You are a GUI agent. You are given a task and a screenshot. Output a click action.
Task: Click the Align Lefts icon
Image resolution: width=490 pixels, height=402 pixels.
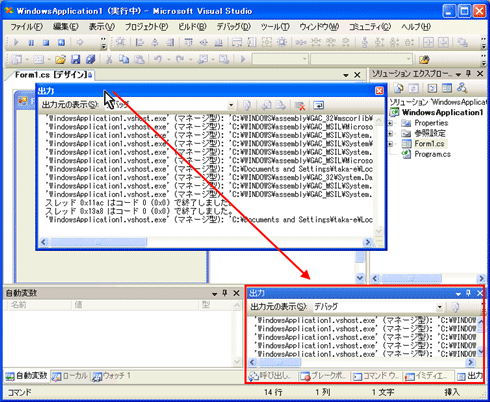point(140,42)
